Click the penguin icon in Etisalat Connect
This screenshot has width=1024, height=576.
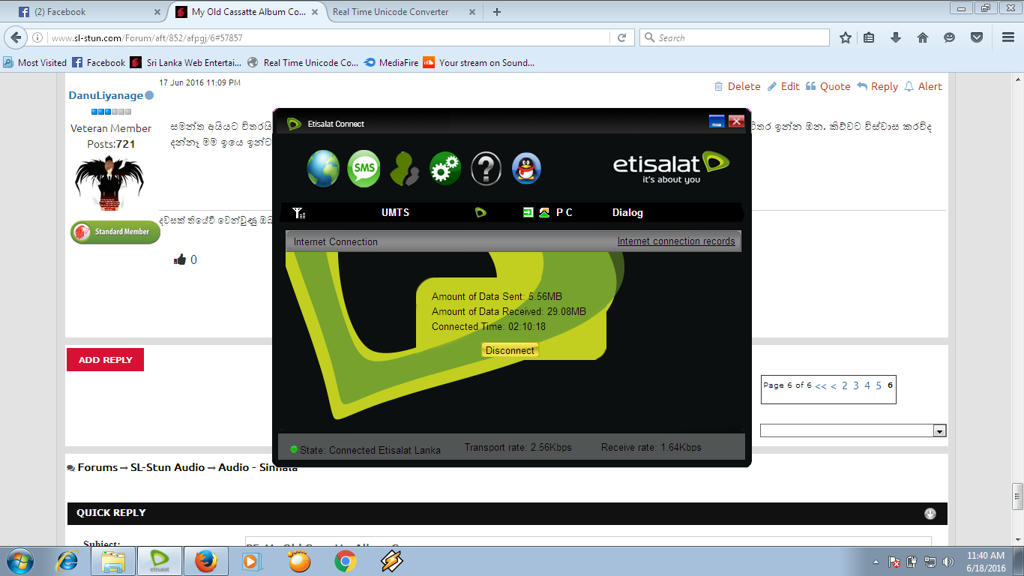coord(526,168)
